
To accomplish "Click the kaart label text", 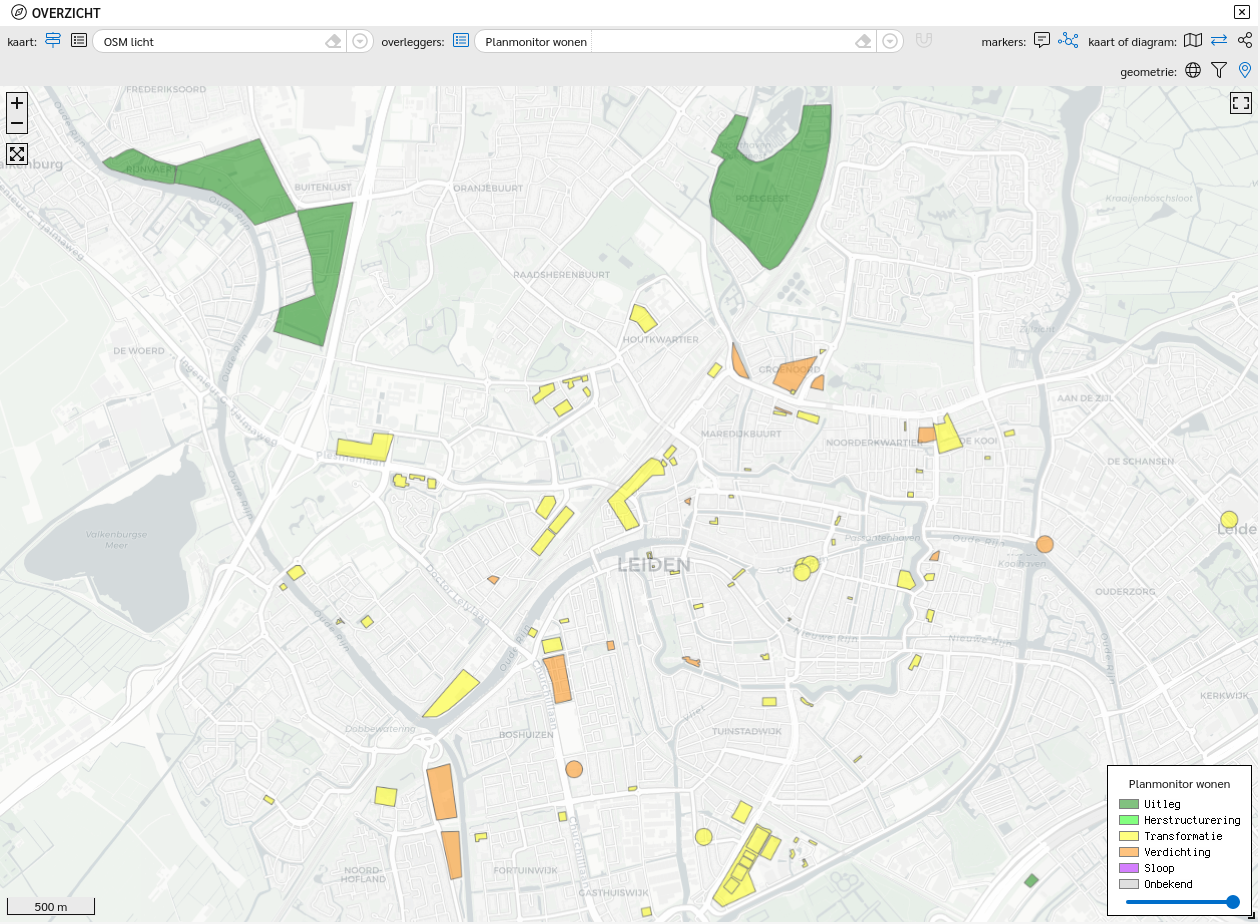I will point(22,42).
